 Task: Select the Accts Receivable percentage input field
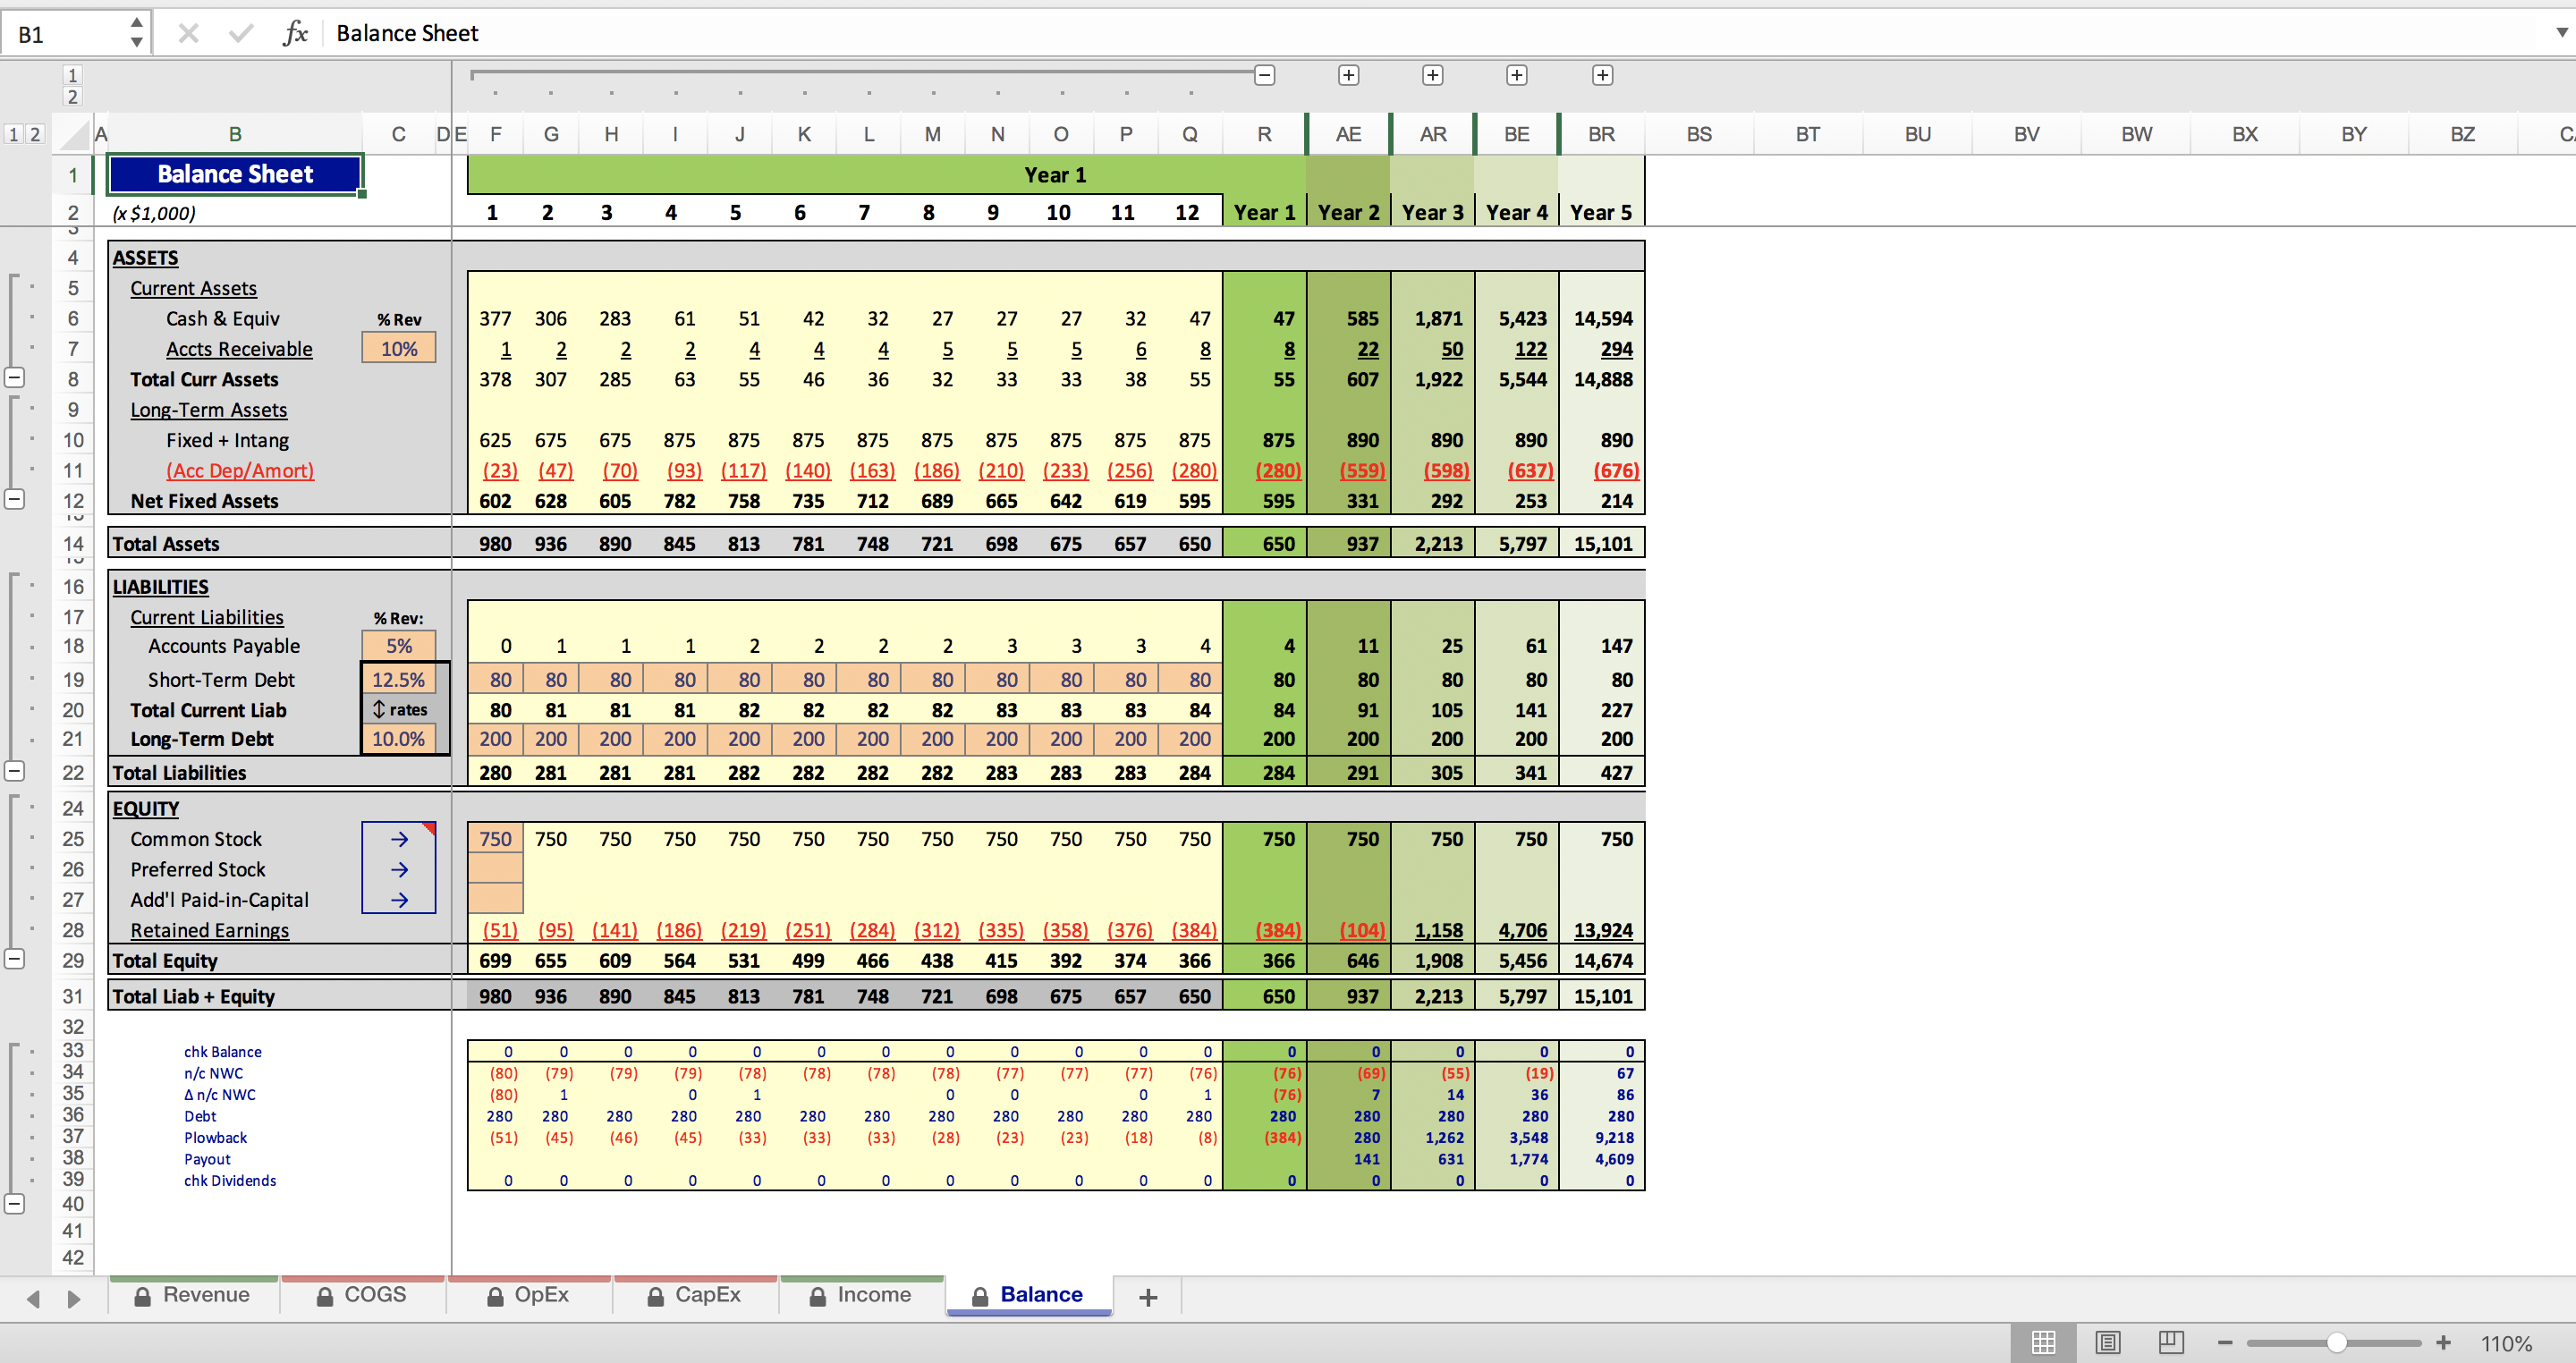[399, 348]
